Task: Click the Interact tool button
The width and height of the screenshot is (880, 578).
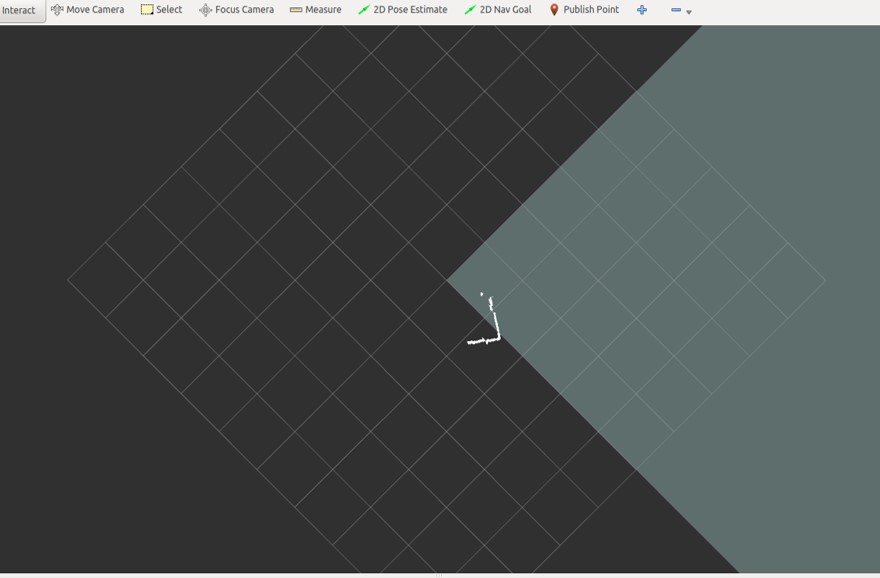Action: coord(20,11)
